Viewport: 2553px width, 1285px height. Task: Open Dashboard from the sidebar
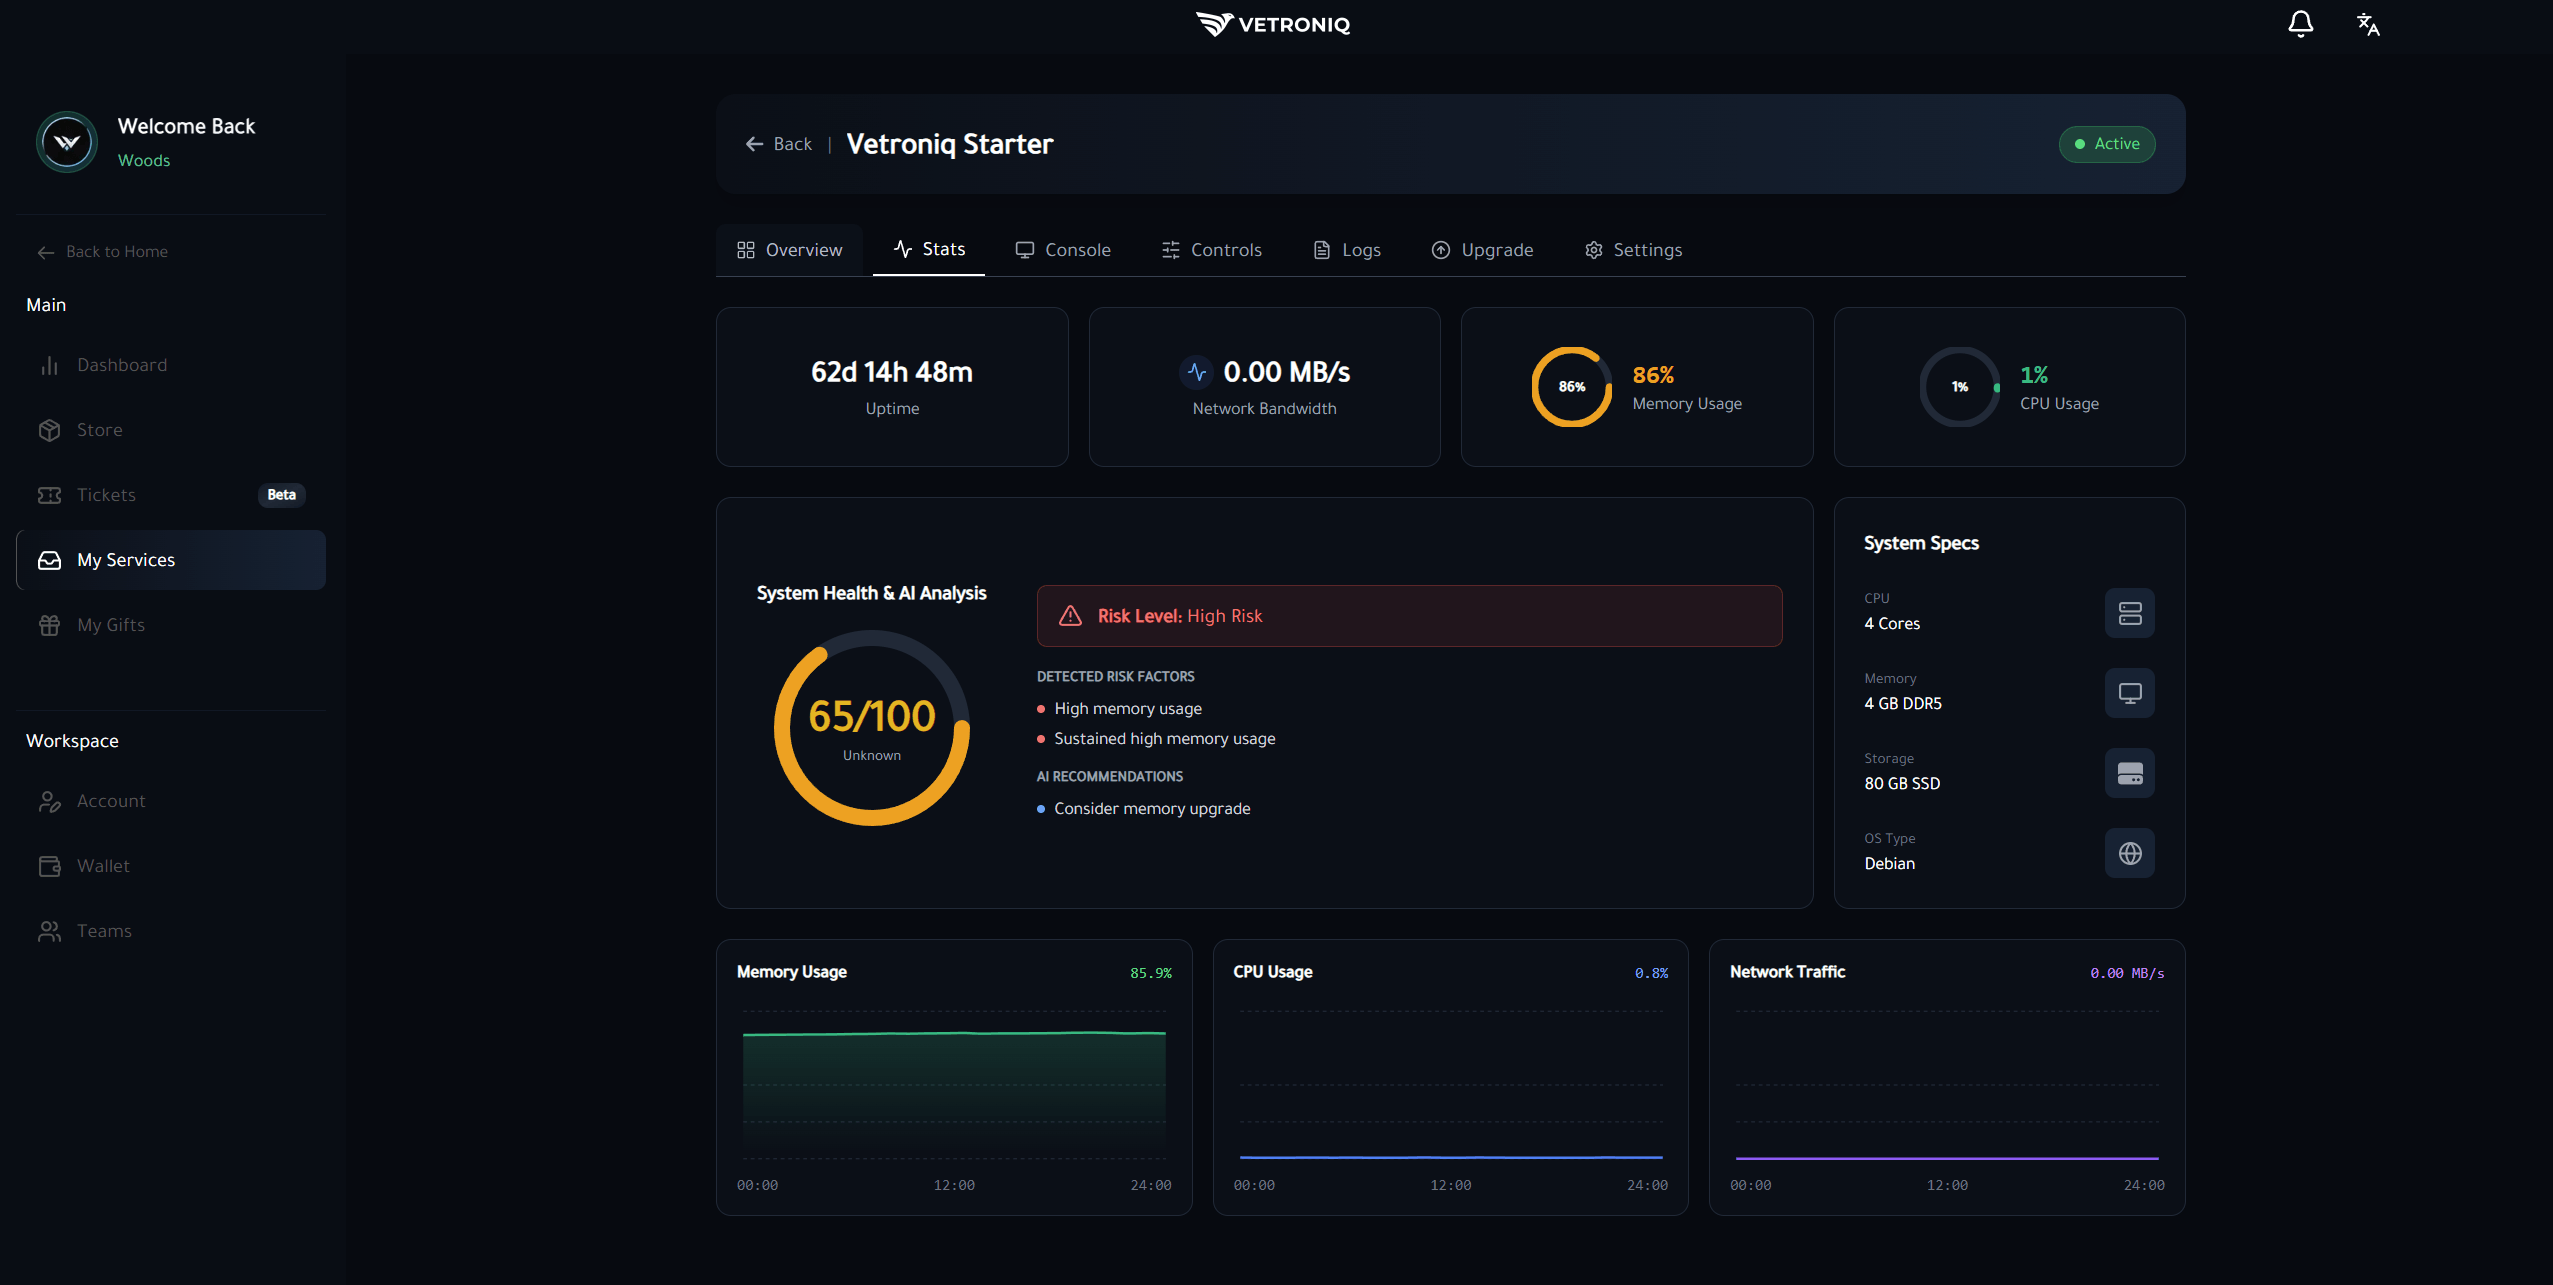tap(171, 365)
